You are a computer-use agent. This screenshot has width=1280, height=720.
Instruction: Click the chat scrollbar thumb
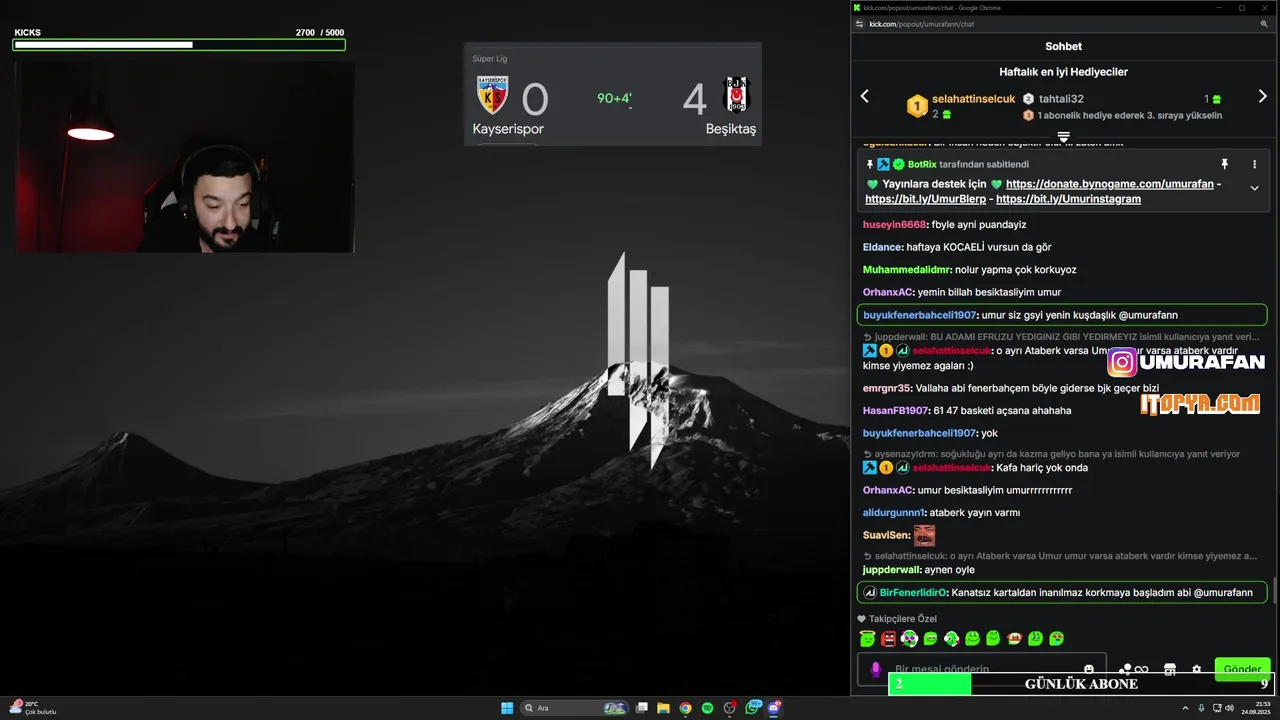point(1274,591)
